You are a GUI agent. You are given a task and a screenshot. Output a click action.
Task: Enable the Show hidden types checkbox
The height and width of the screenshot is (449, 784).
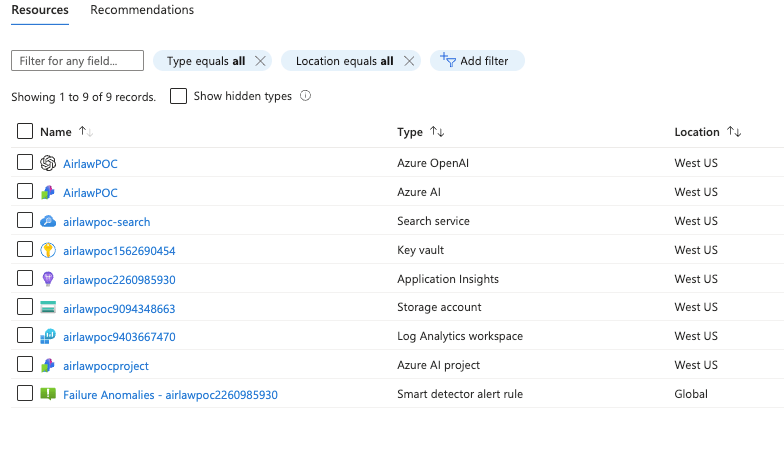click(178, 97)
